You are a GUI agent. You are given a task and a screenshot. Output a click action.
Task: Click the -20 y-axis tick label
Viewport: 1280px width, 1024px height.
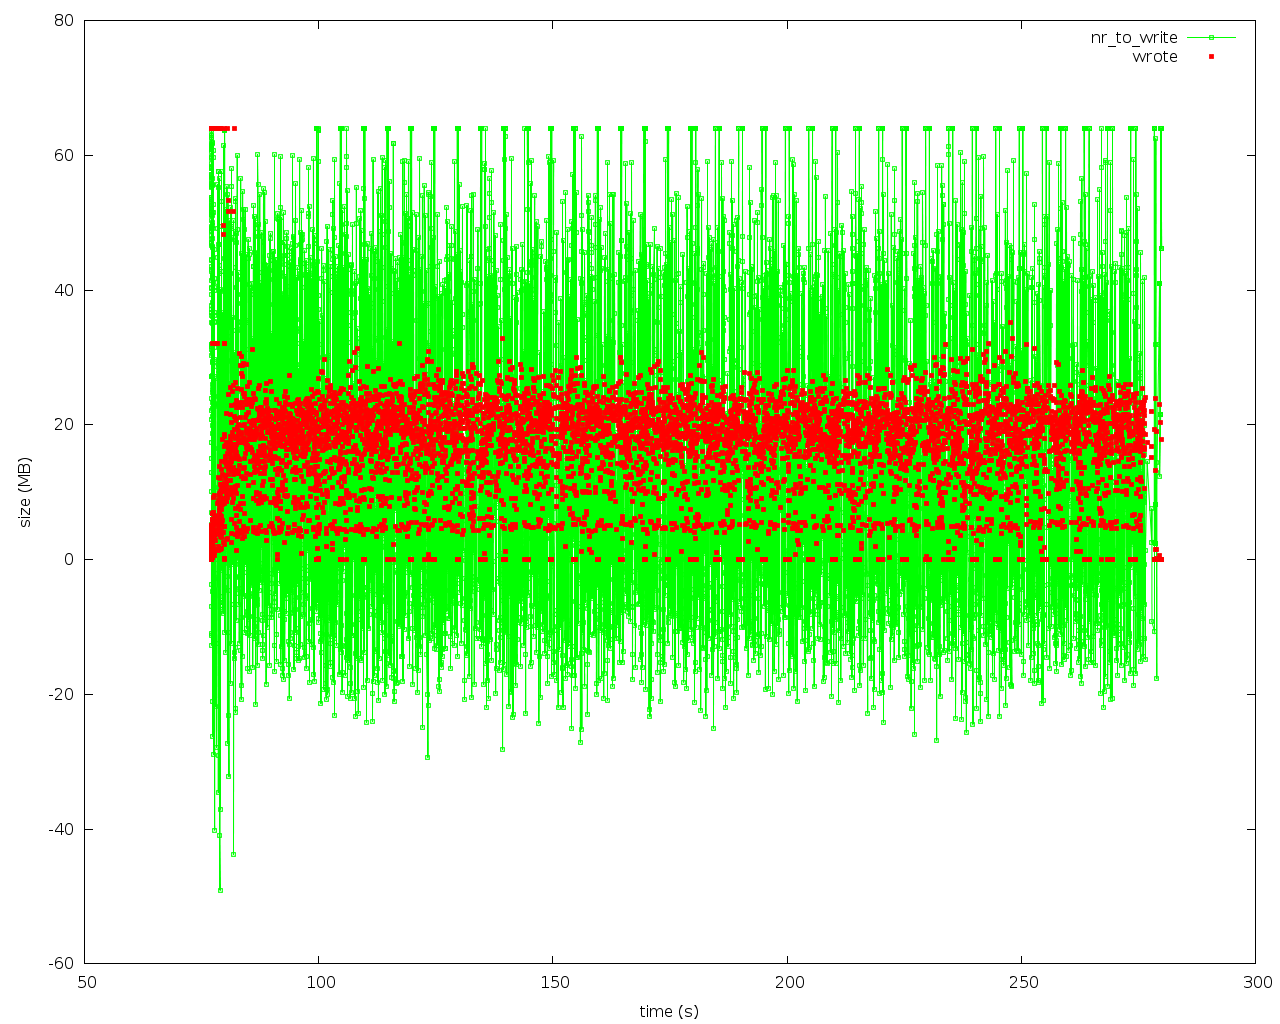point(63,694)
